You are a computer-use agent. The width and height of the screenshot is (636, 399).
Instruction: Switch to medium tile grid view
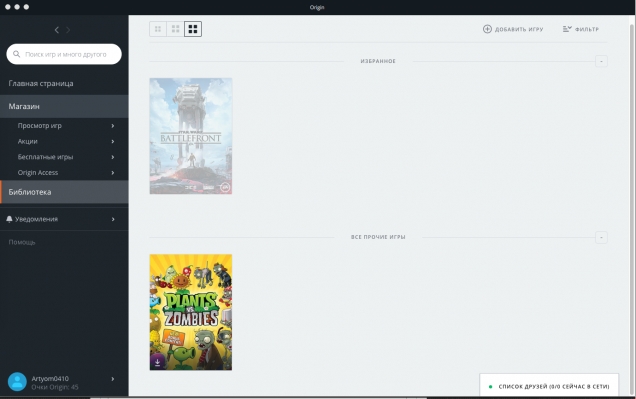pos(175,29)
